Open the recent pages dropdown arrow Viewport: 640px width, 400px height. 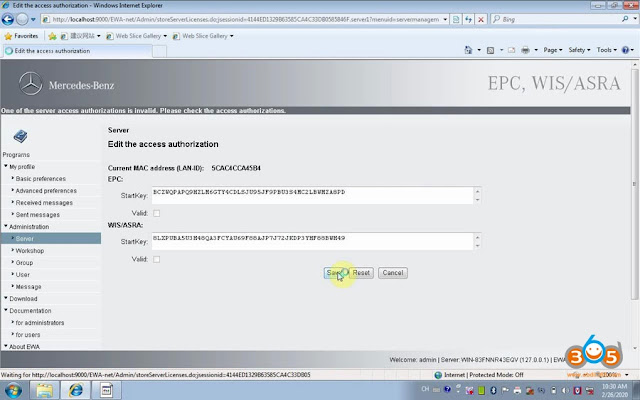pos(33,19)
